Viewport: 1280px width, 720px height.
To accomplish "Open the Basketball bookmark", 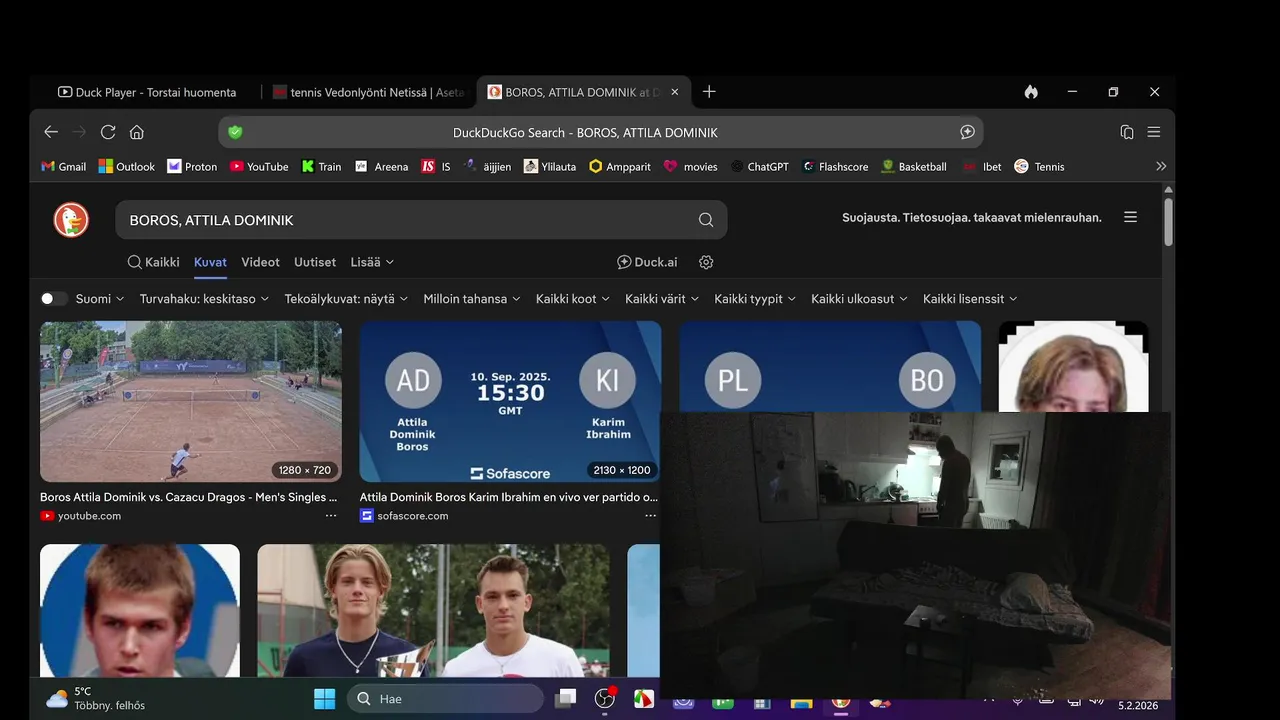I will (914, 167).
